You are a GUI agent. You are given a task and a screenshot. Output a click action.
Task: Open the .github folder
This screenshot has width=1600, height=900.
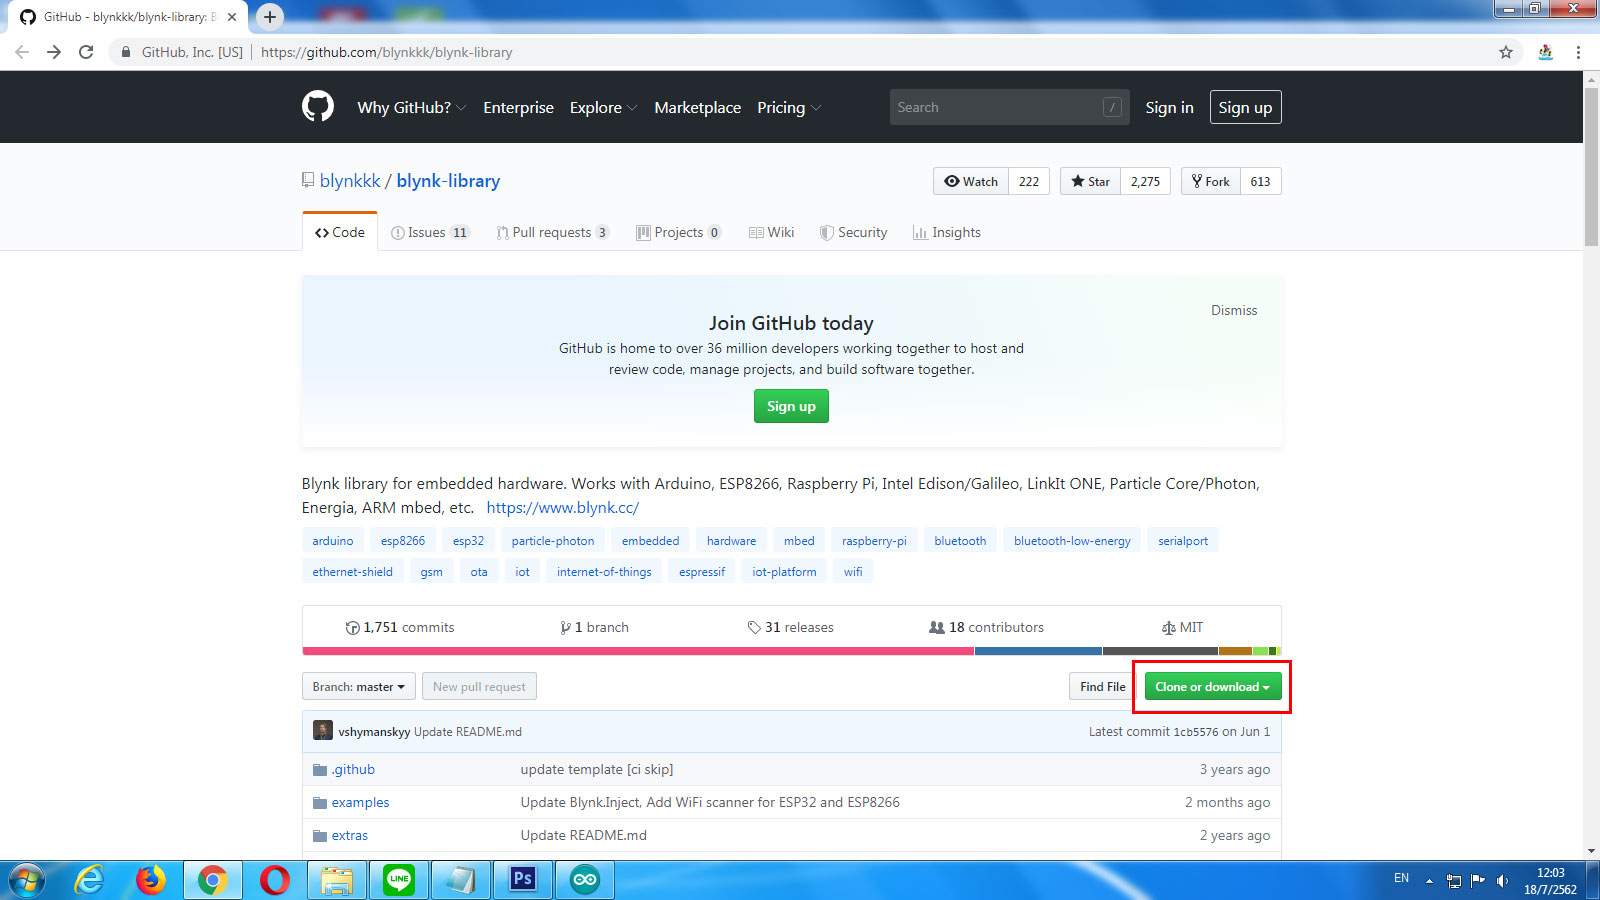(353, 769)
